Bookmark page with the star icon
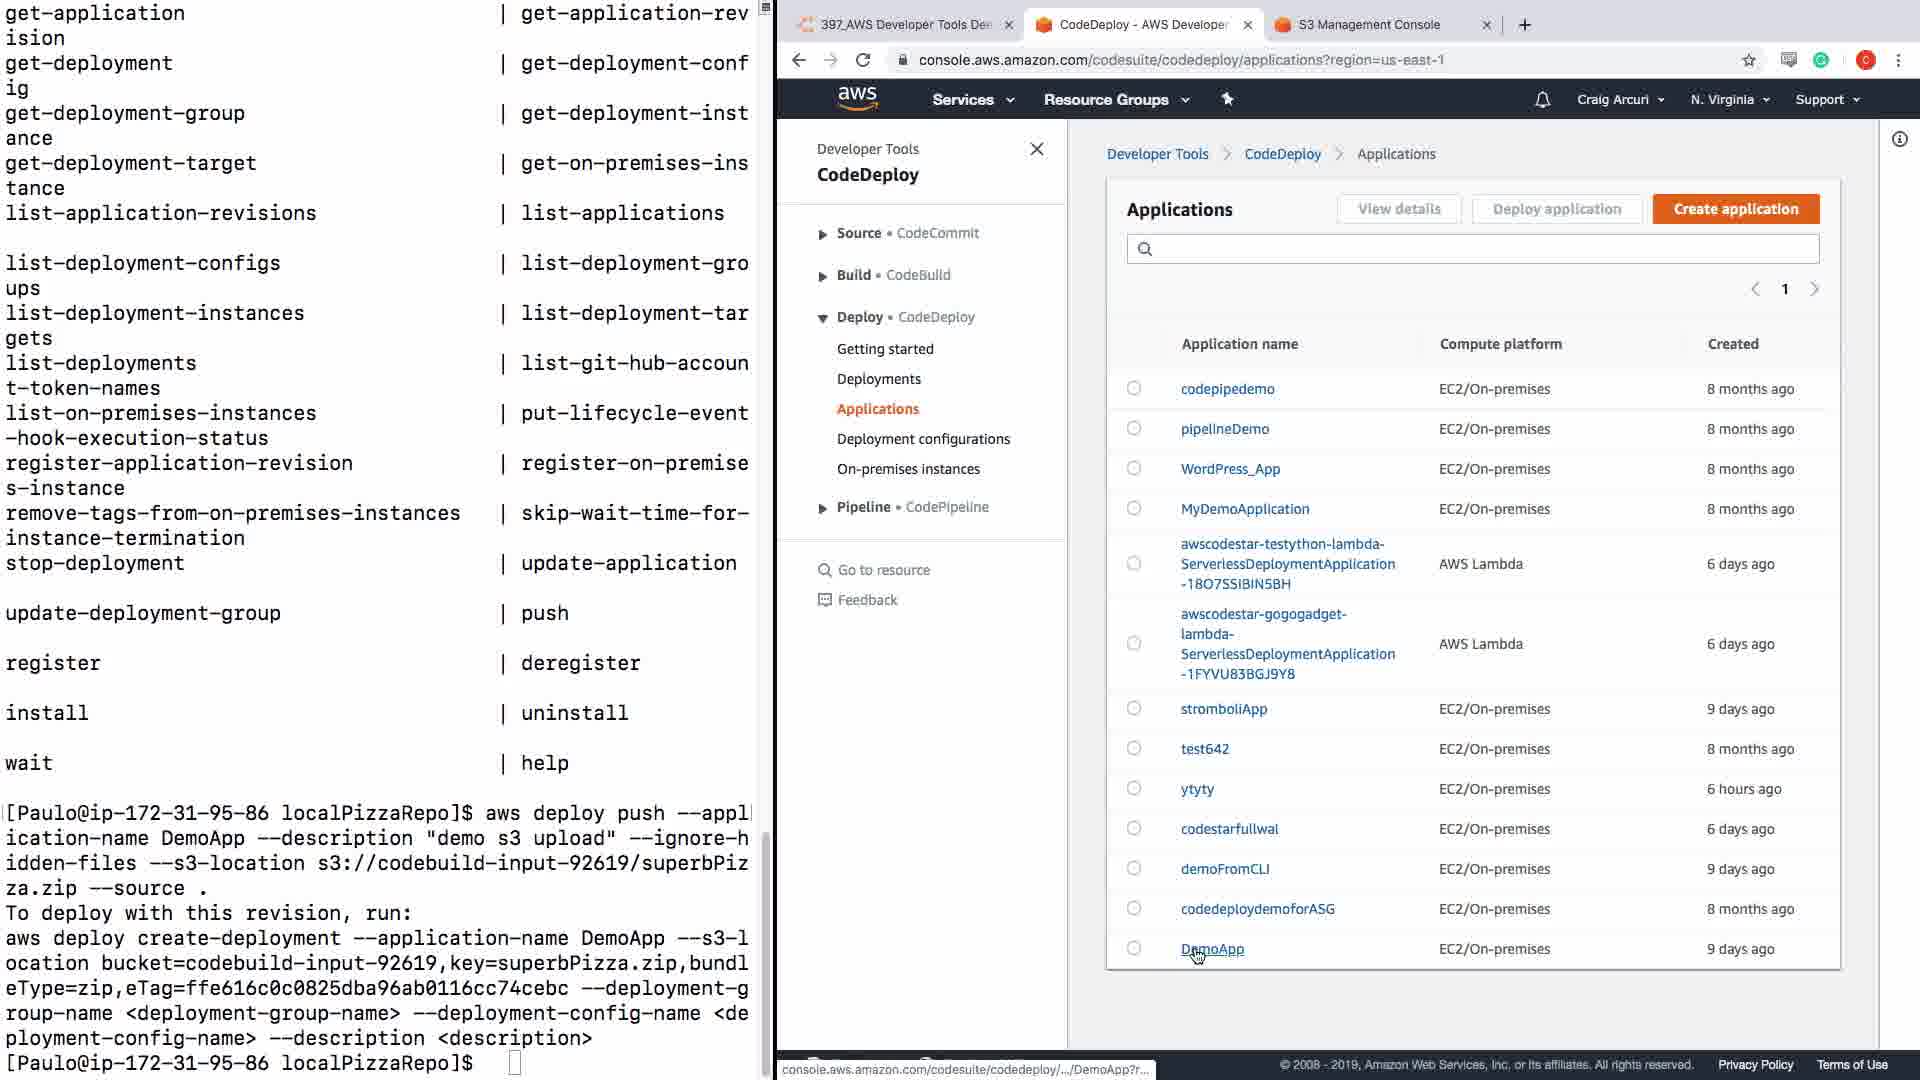 pos(1748,60)
